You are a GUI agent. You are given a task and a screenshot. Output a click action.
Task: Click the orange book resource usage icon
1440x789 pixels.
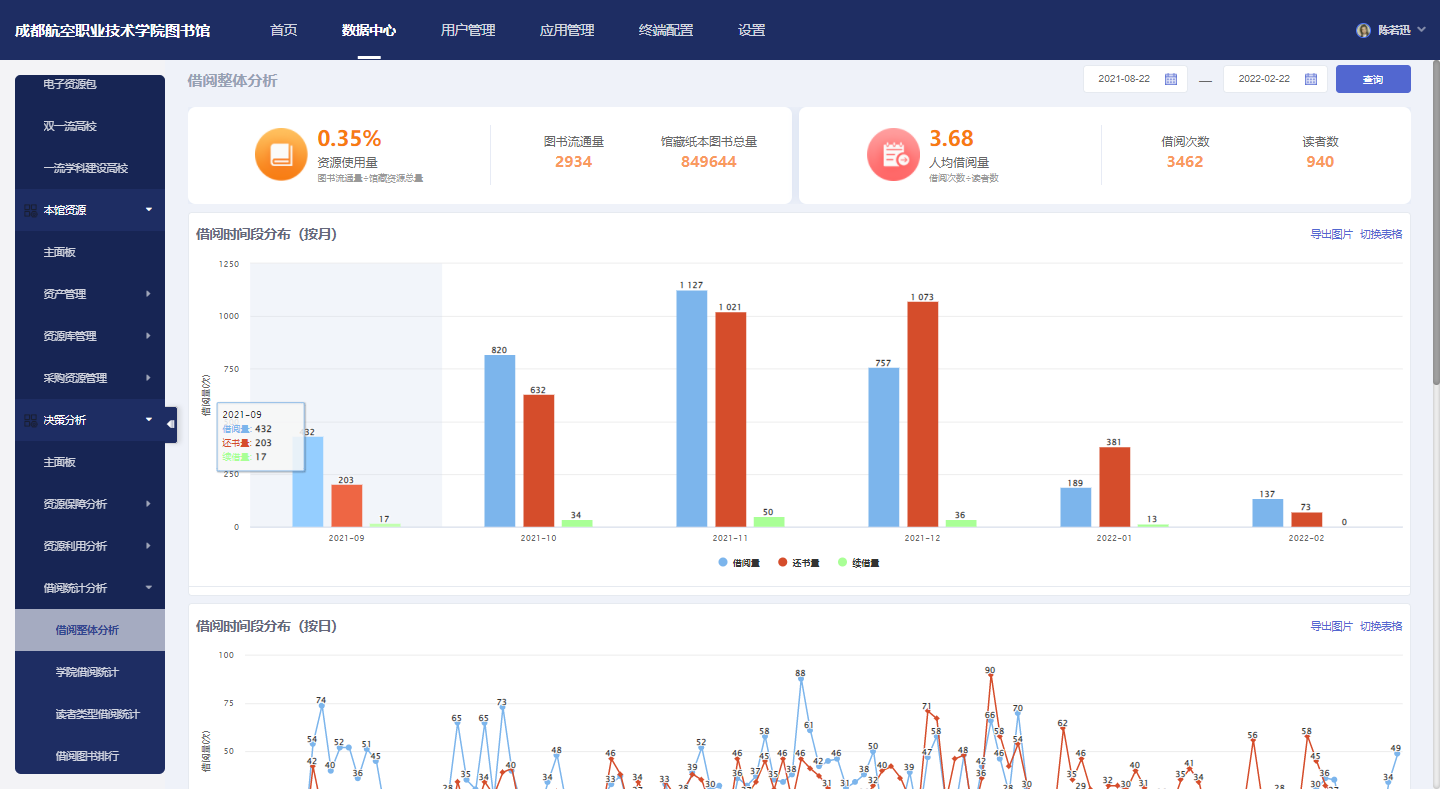tap(280, 155)
